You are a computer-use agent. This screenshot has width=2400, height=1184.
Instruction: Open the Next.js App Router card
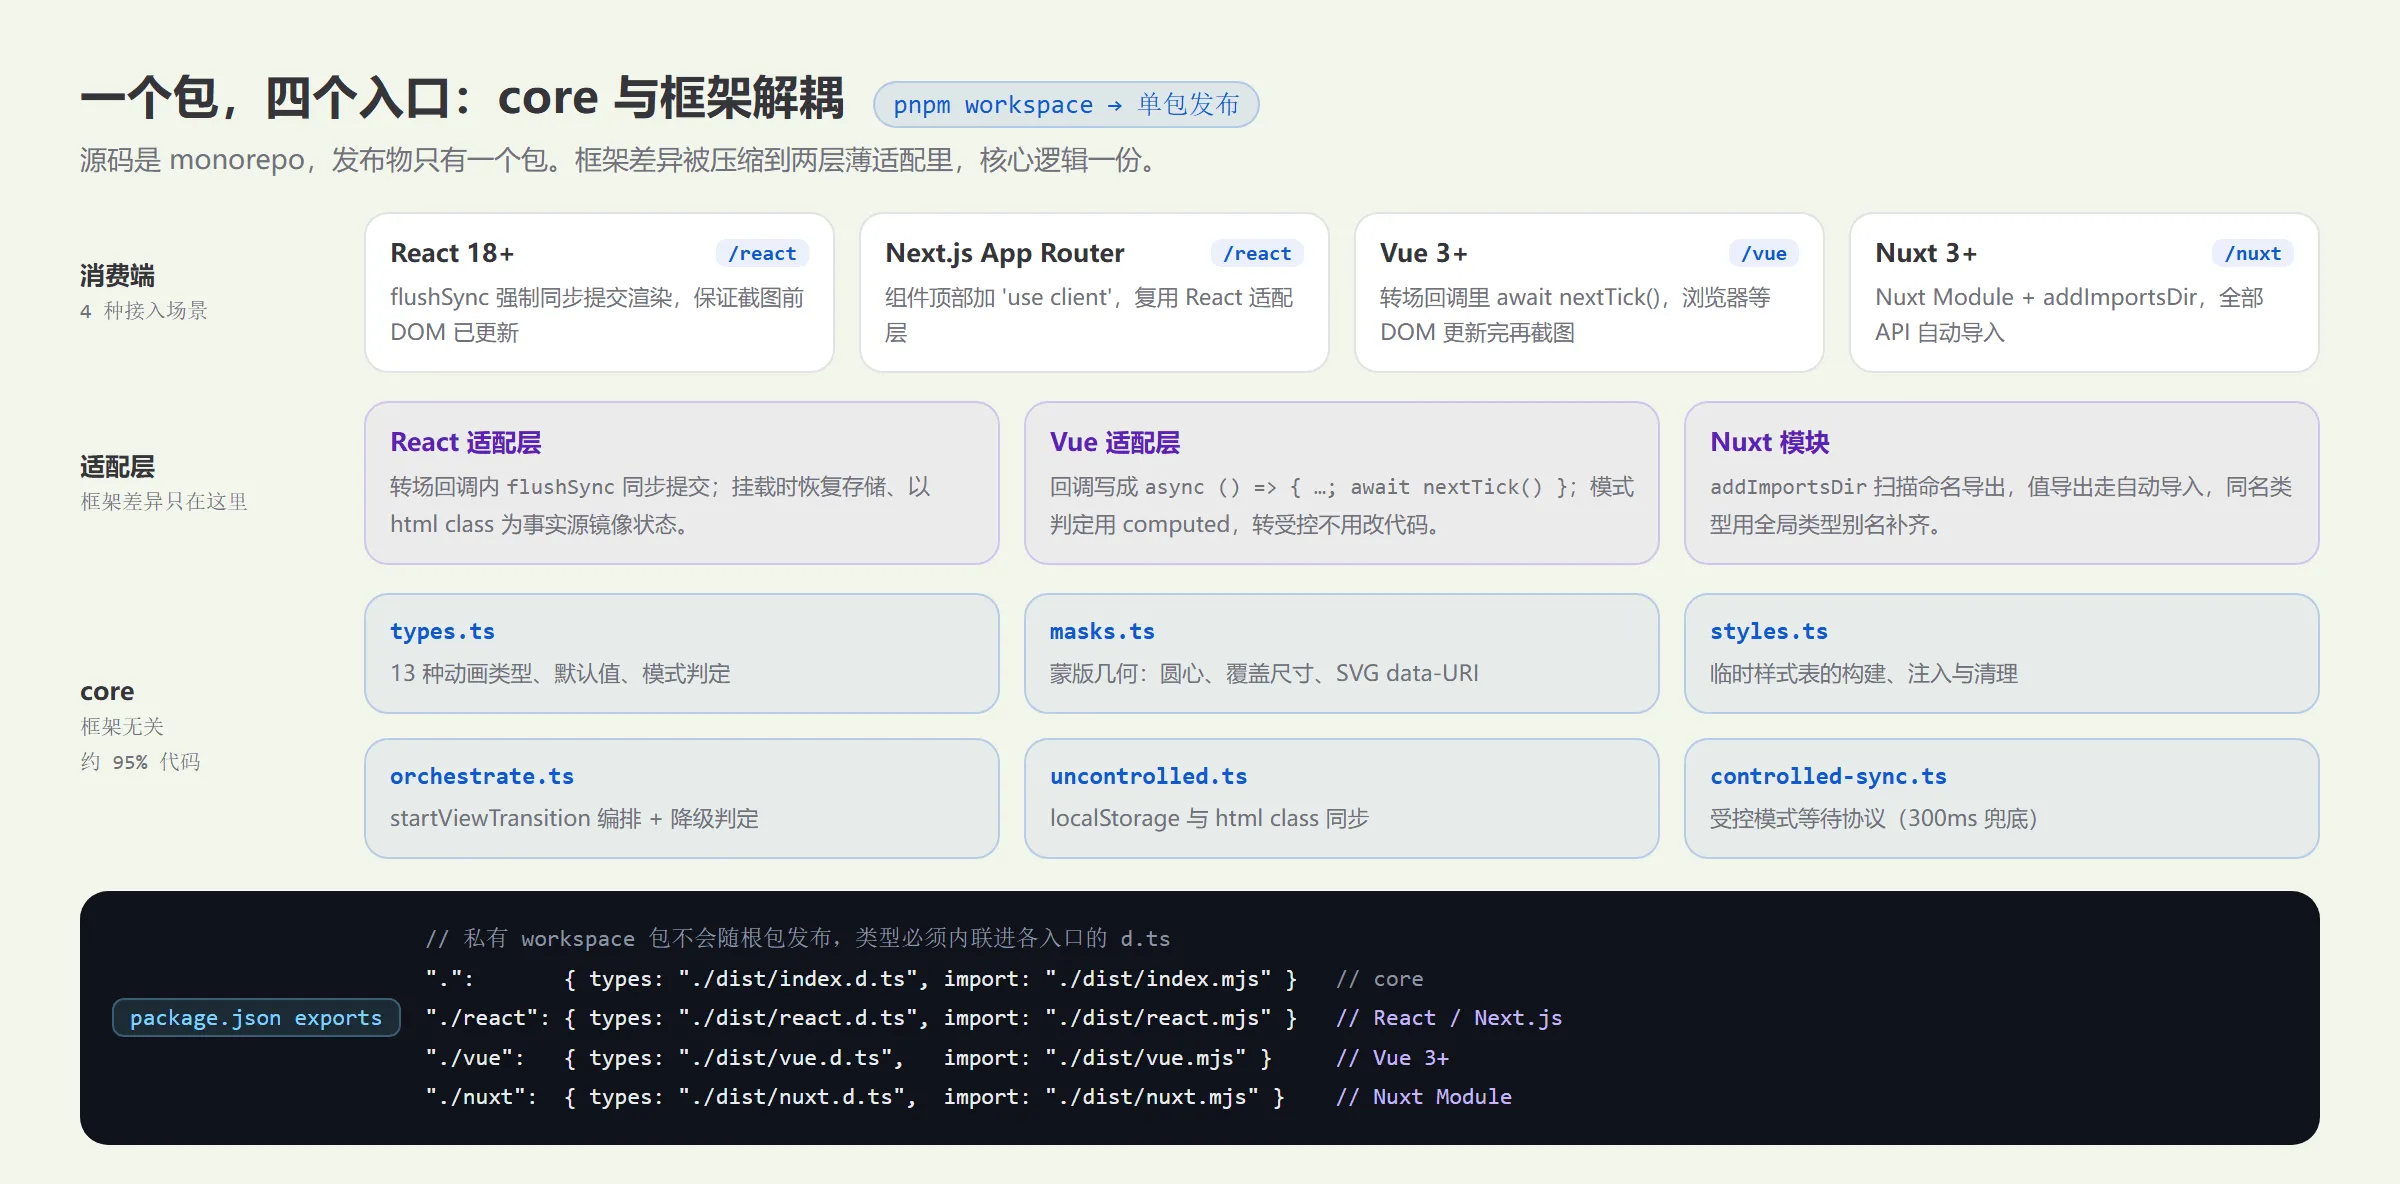tap(1094, 292)
